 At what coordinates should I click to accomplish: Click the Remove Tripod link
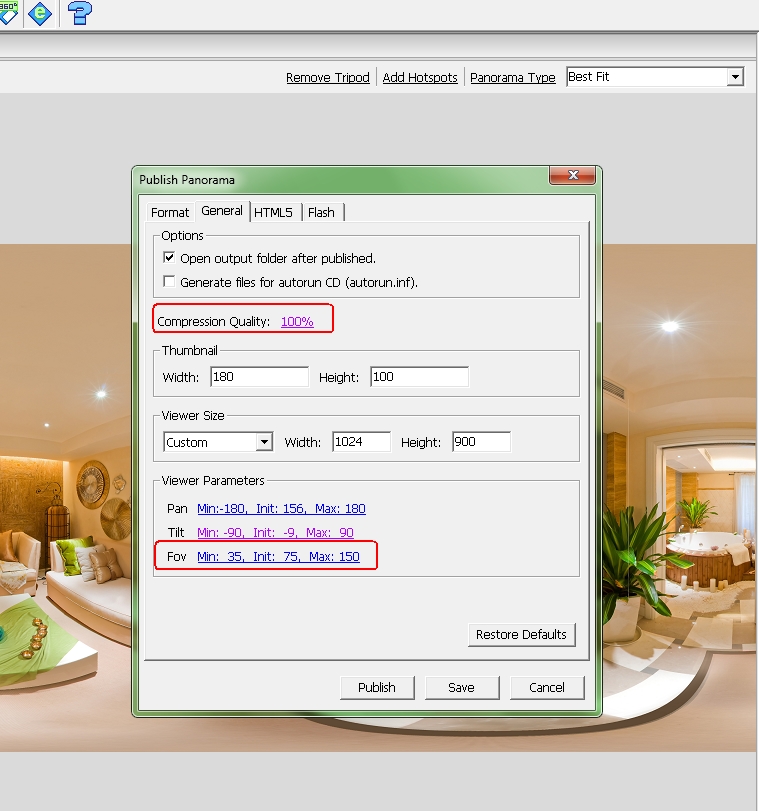point(327,78)
